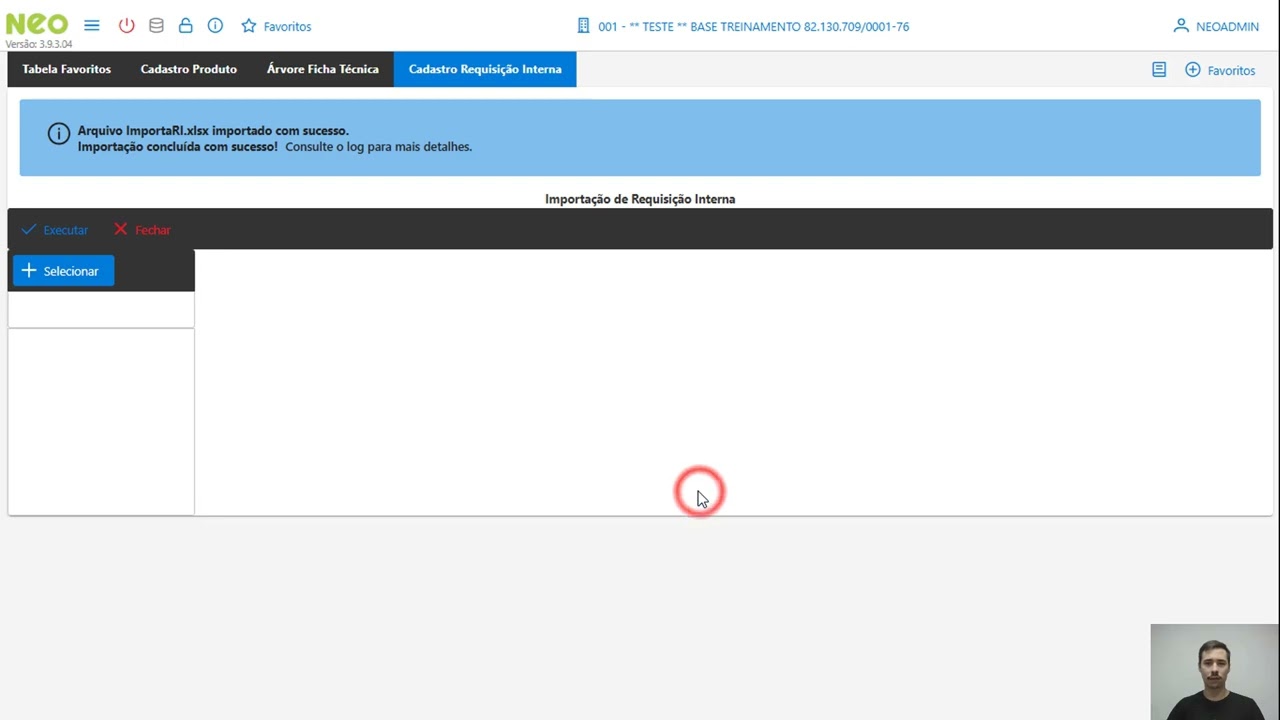Viewport: 1280px width, 720px height.
Task: Click the presenter webcam thumbnail
Action: pos(1215,672)
